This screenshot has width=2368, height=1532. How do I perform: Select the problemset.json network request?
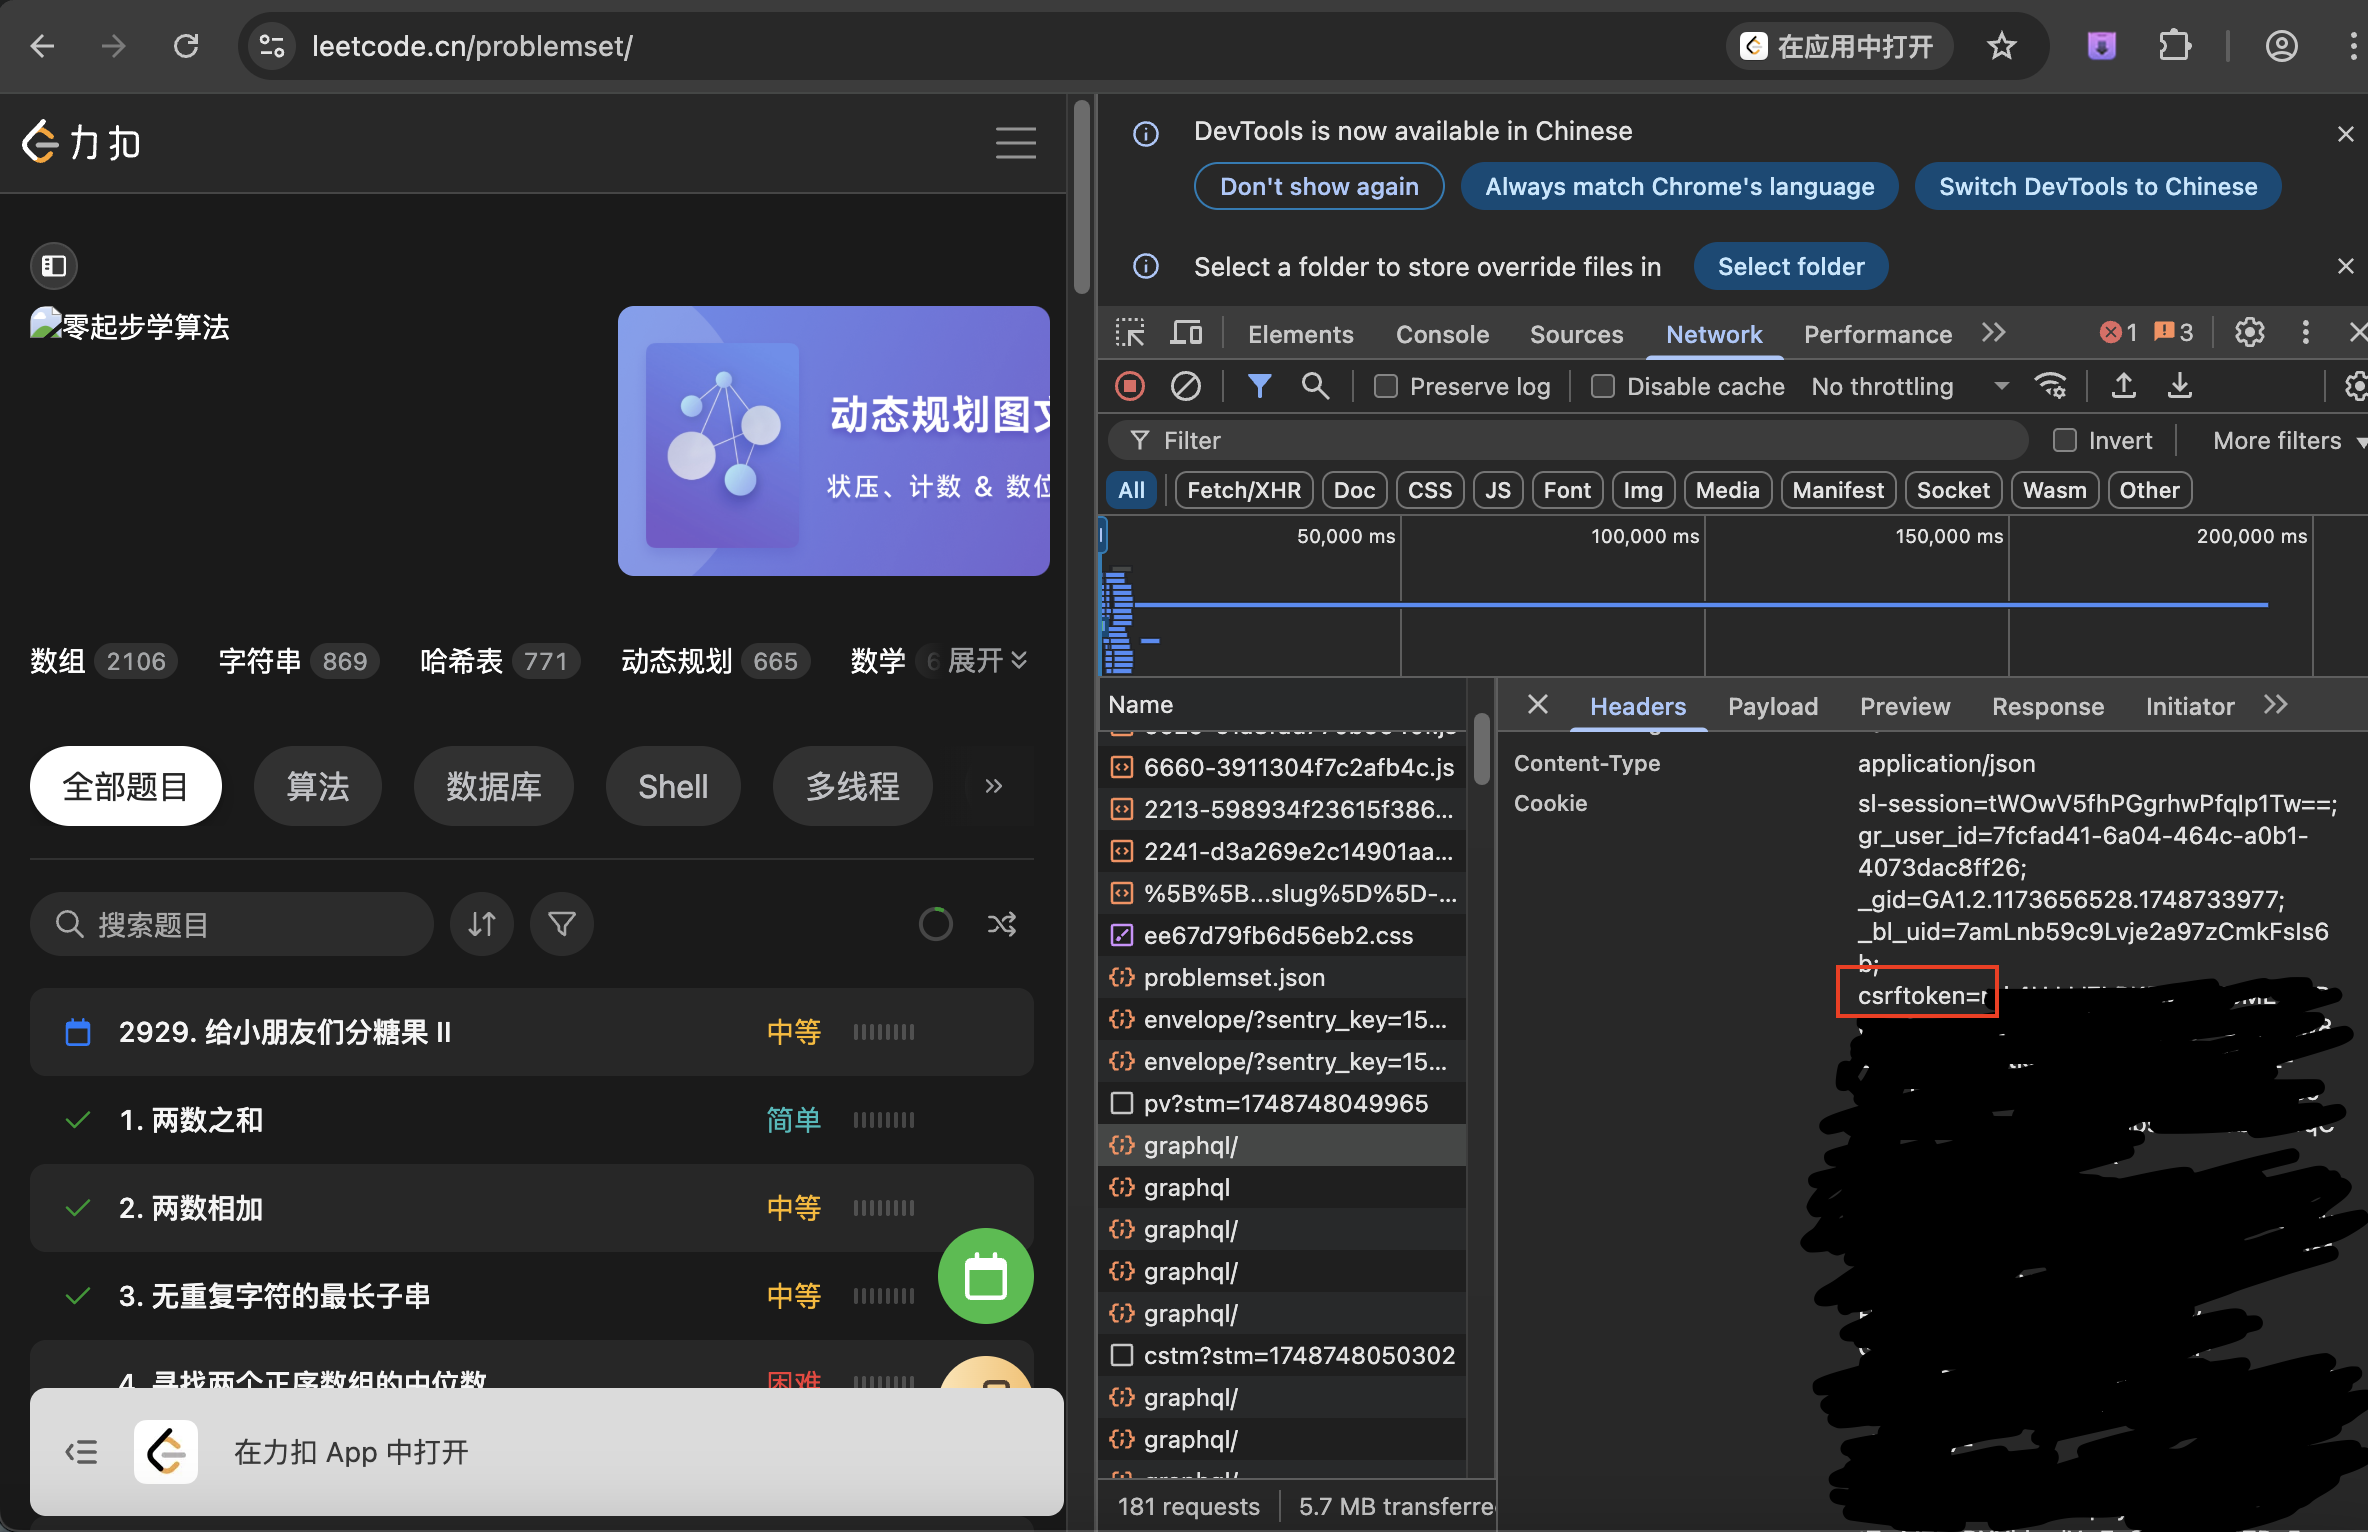pyautogui.click(x=1233, y=977)
